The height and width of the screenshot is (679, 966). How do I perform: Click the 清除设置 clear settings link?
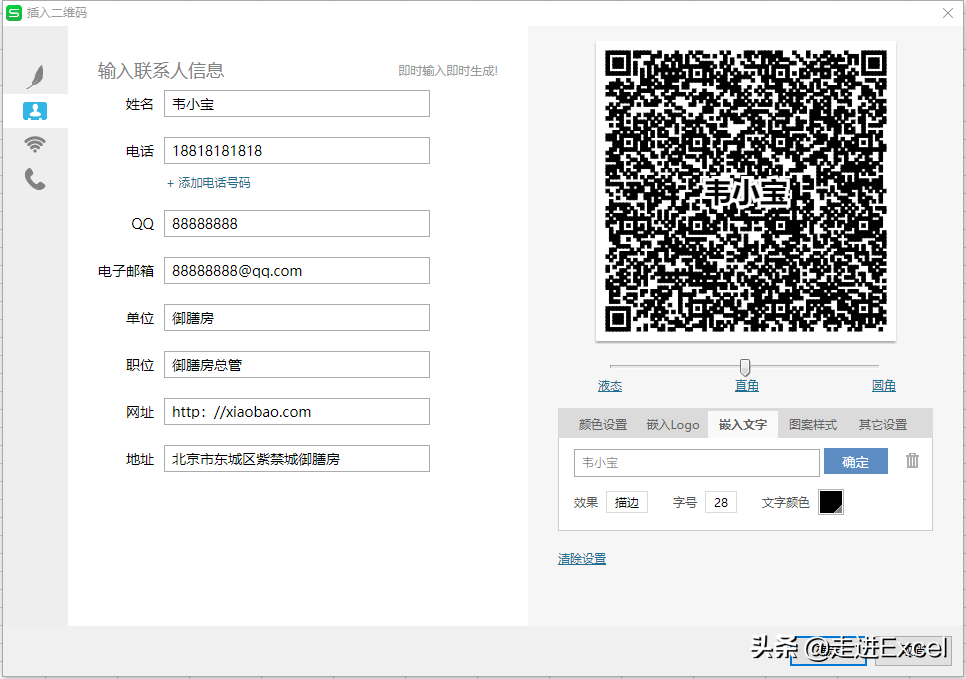click(x=582, y=559)
